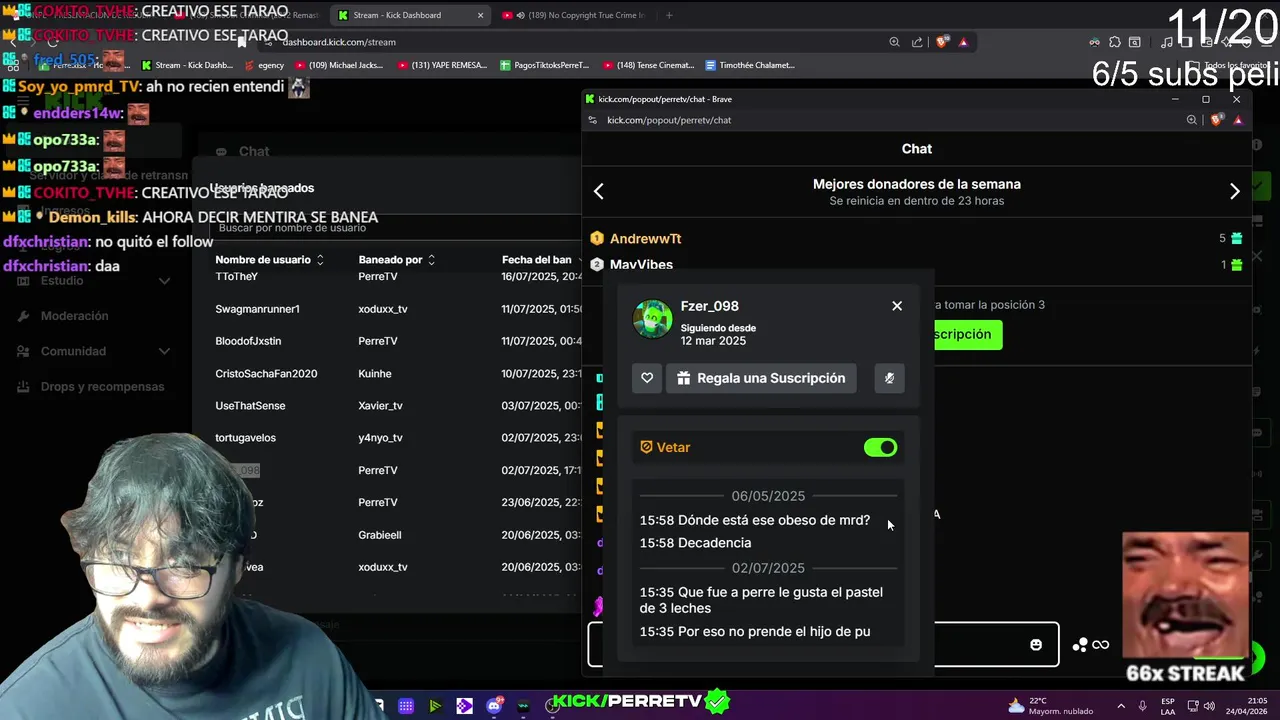
Task: Select banned user tortugavelos row
Action: pyautogui.click(x=396, y=438)
